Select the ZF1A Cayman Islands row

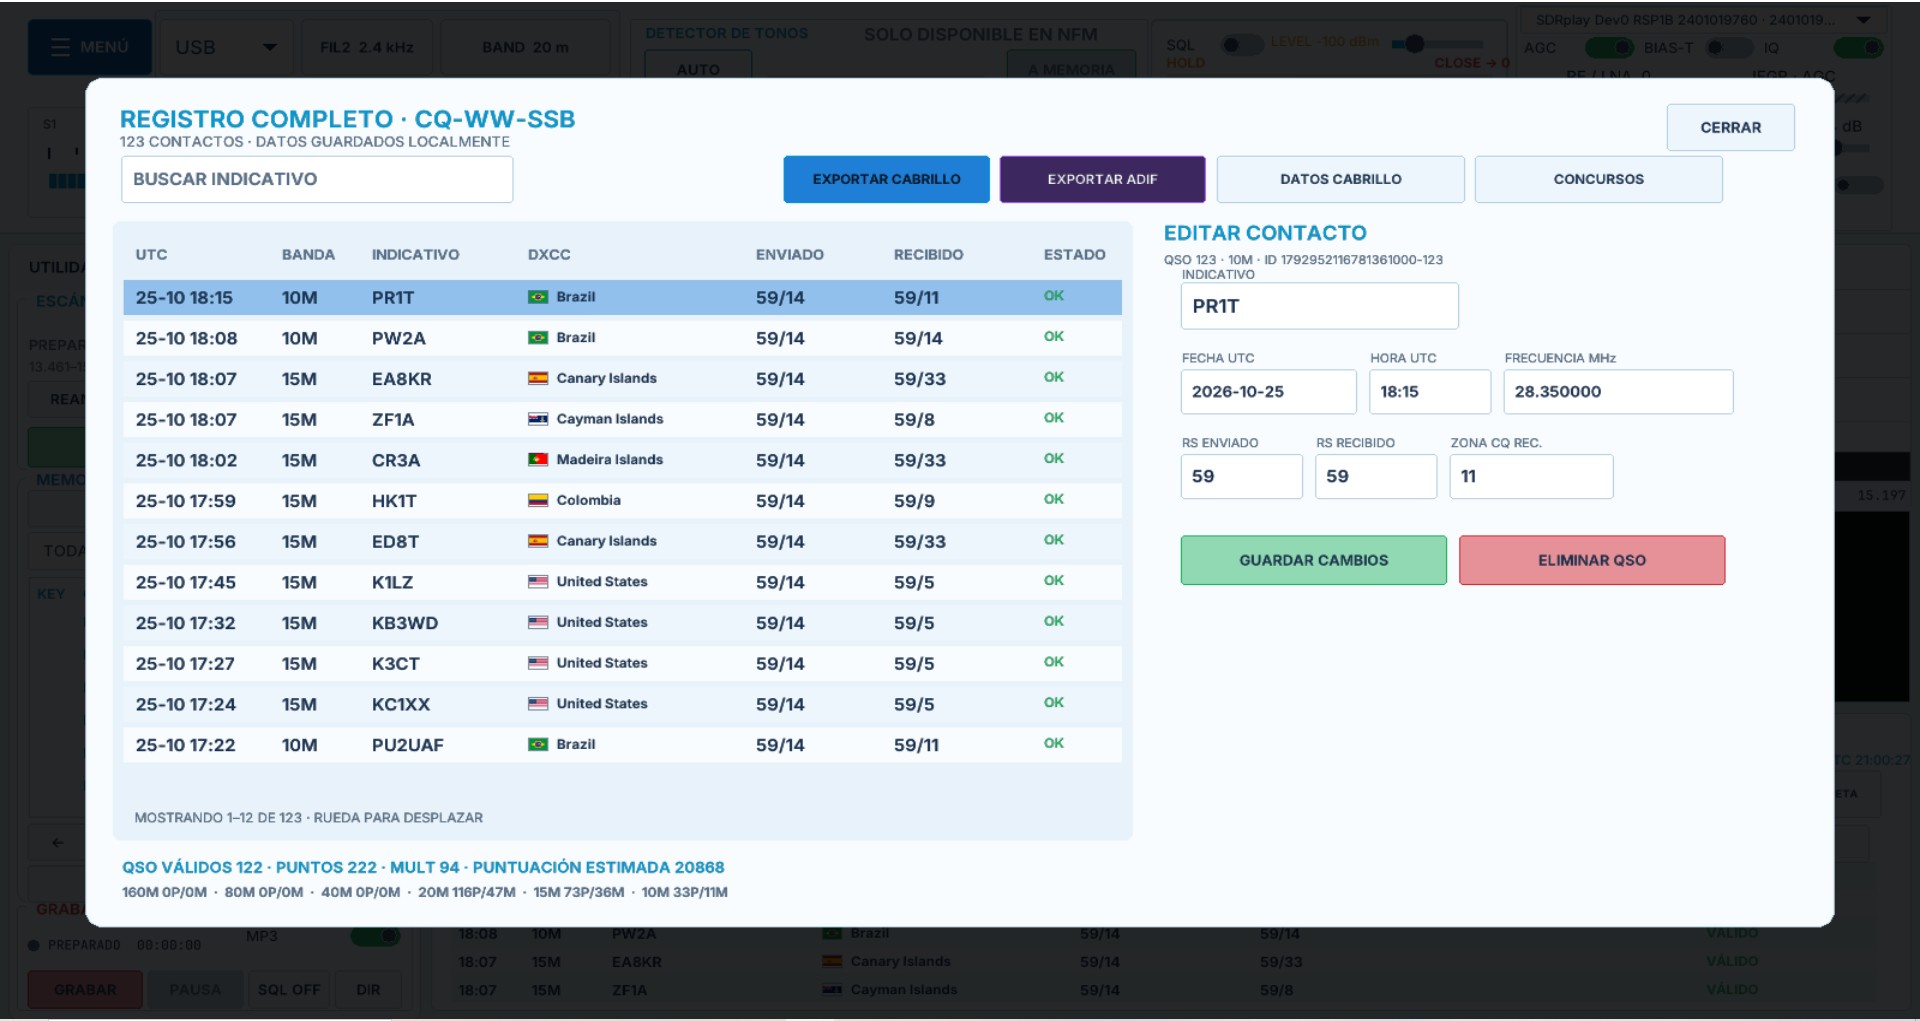(x=622, y=420)
